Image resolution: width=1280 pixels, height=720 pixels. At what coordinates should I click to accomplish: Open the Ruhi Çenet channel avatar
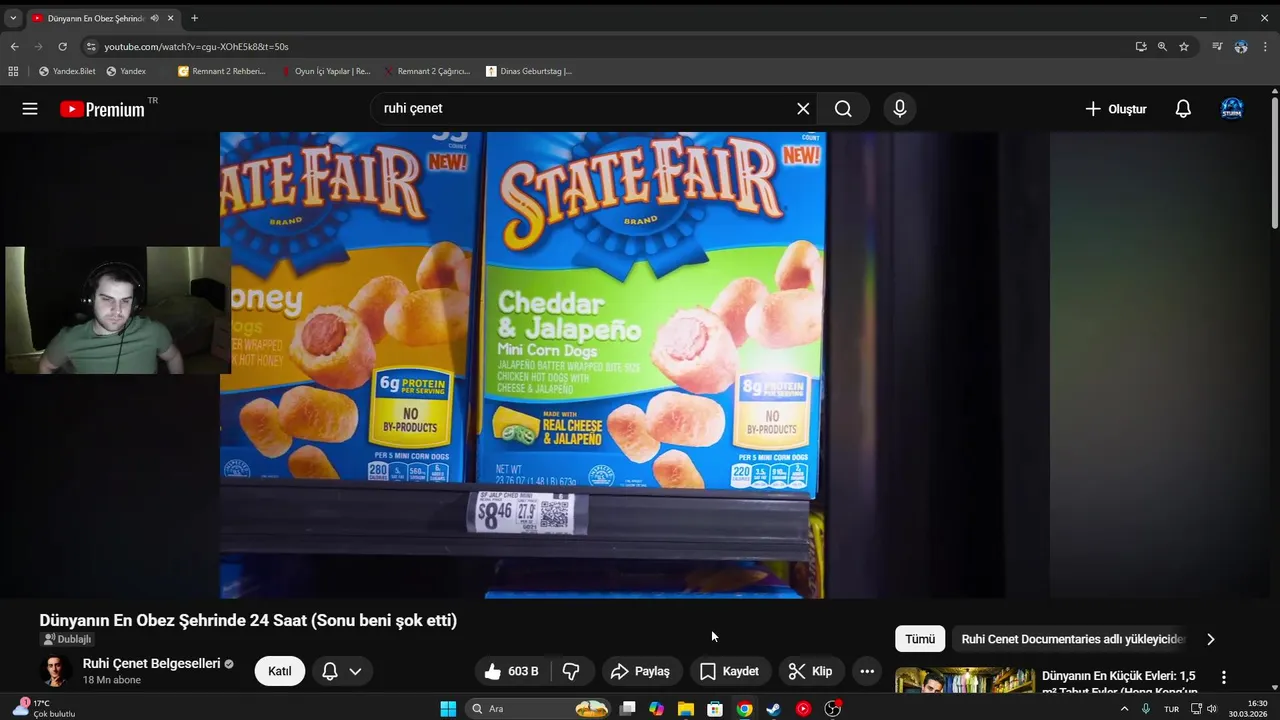point(56,671)
